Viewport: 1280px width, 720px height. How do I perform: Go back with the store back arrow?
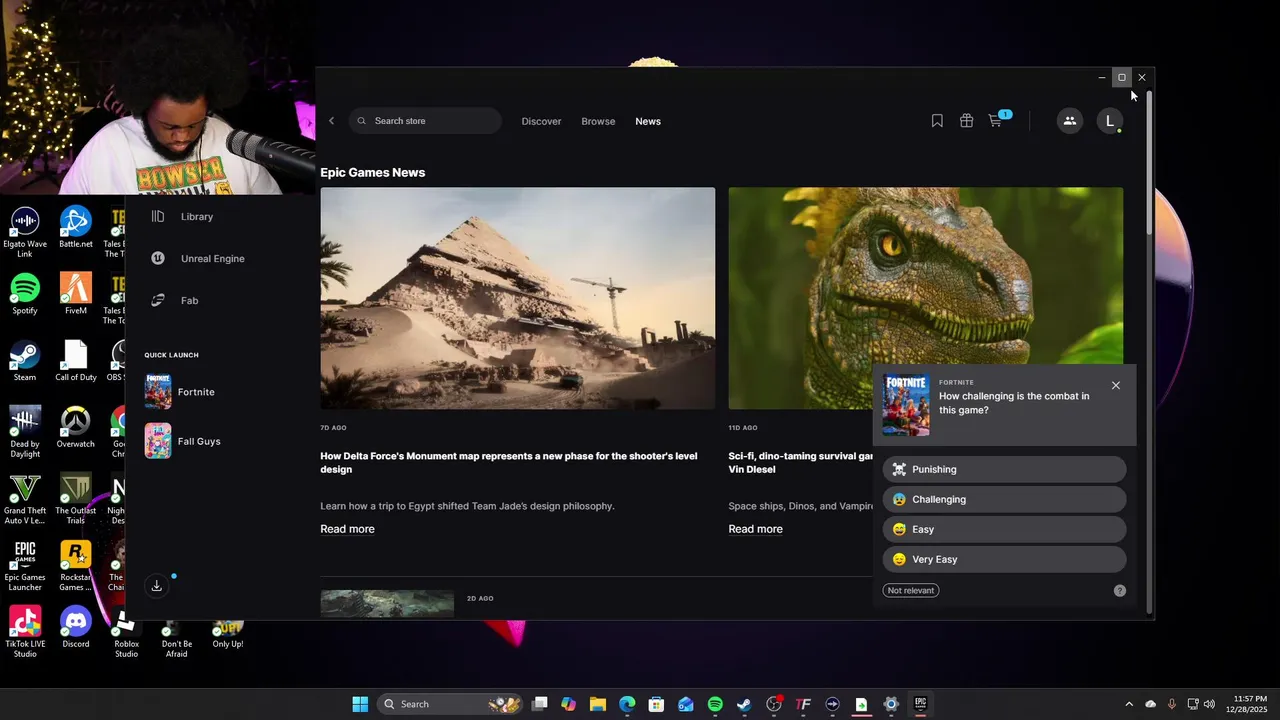coord(331,121)
